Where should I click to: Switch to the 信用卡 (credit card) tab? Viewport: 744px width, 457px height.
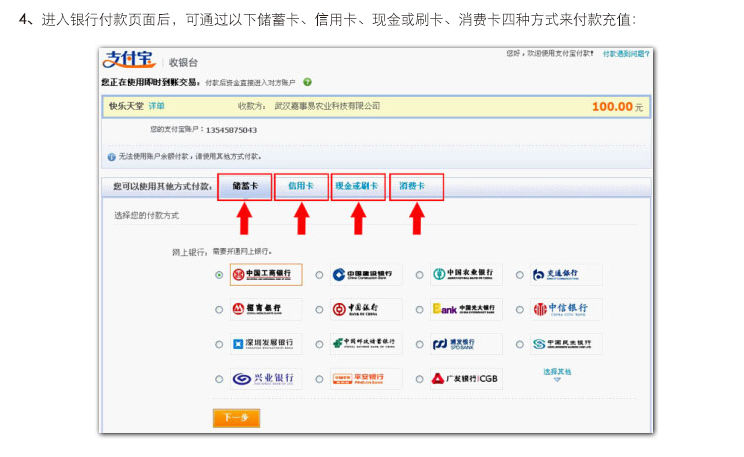pyautogui.click(x=301, y=186)
